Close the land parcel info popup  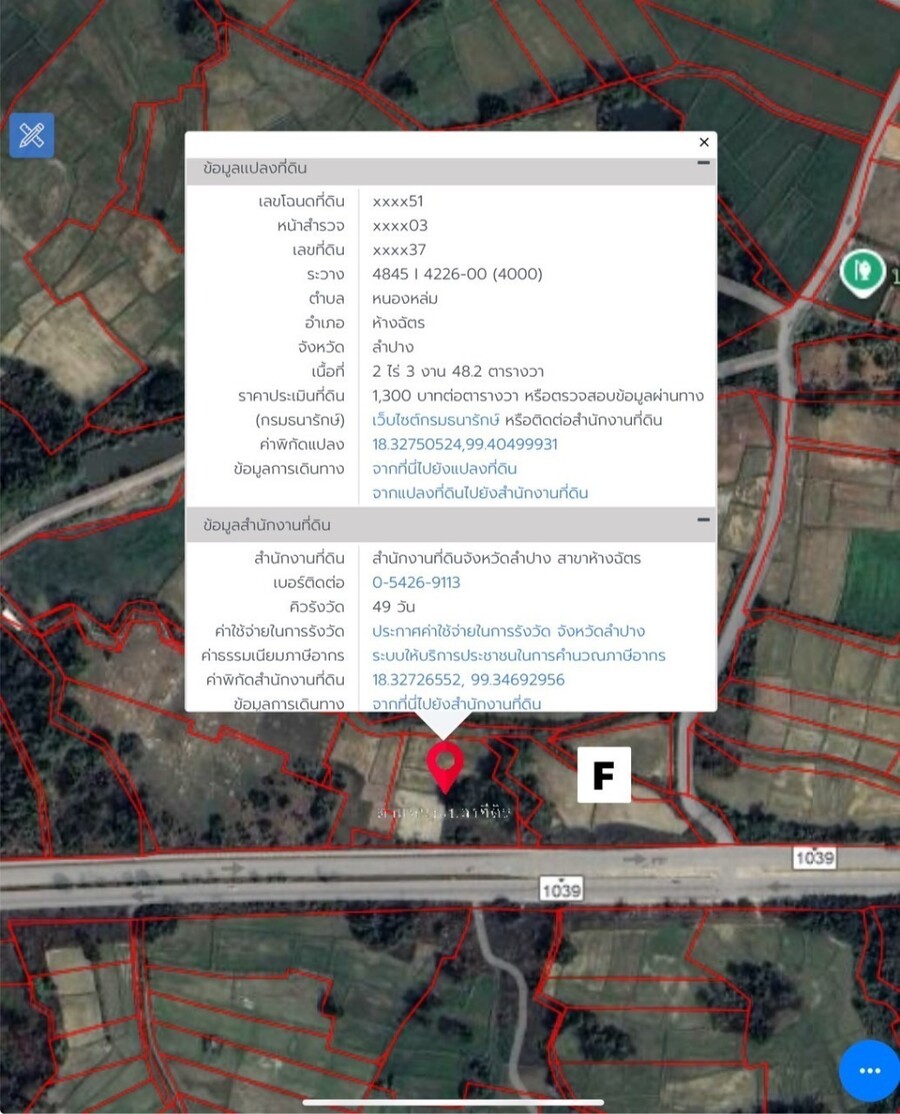pos(704,143)
